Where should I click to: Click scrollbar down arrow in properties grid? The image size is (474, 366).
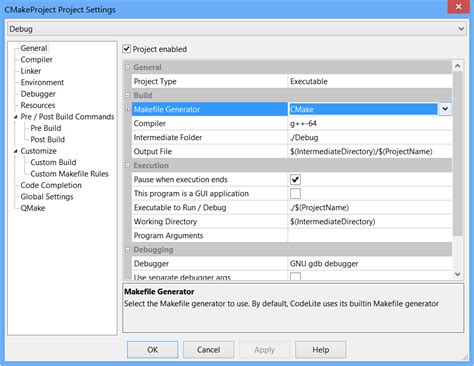[458, 274]
